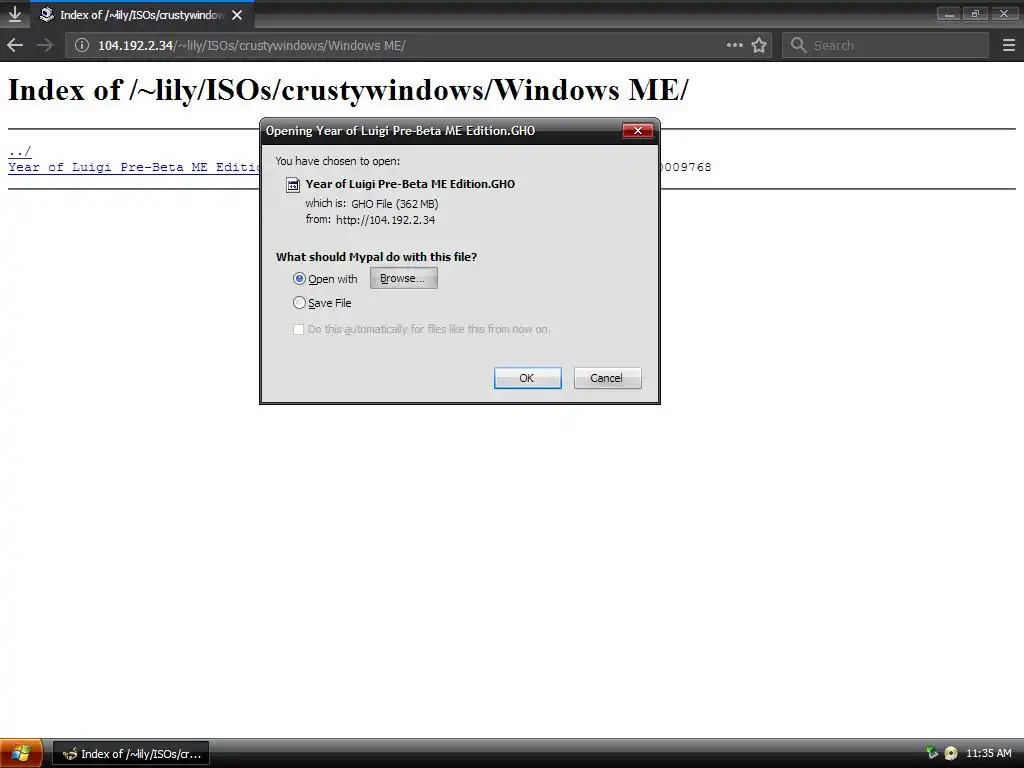The image size is (1024, 768).
Task: Open the hamburger application menu
Action: coord(1008,45)
